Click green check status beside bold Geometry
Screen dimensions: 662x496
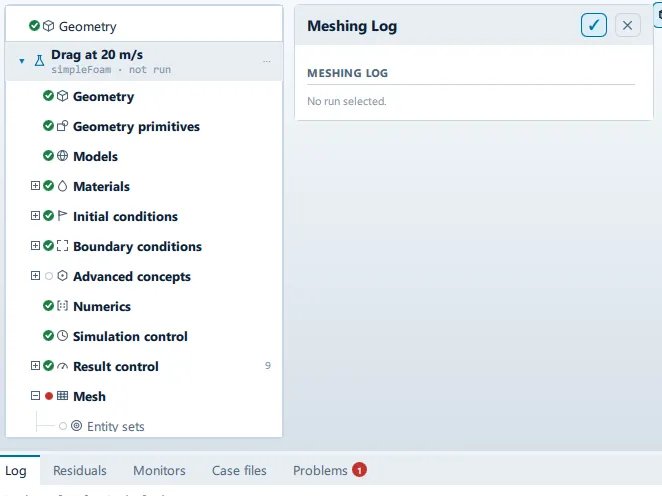(x=49, y=95)
